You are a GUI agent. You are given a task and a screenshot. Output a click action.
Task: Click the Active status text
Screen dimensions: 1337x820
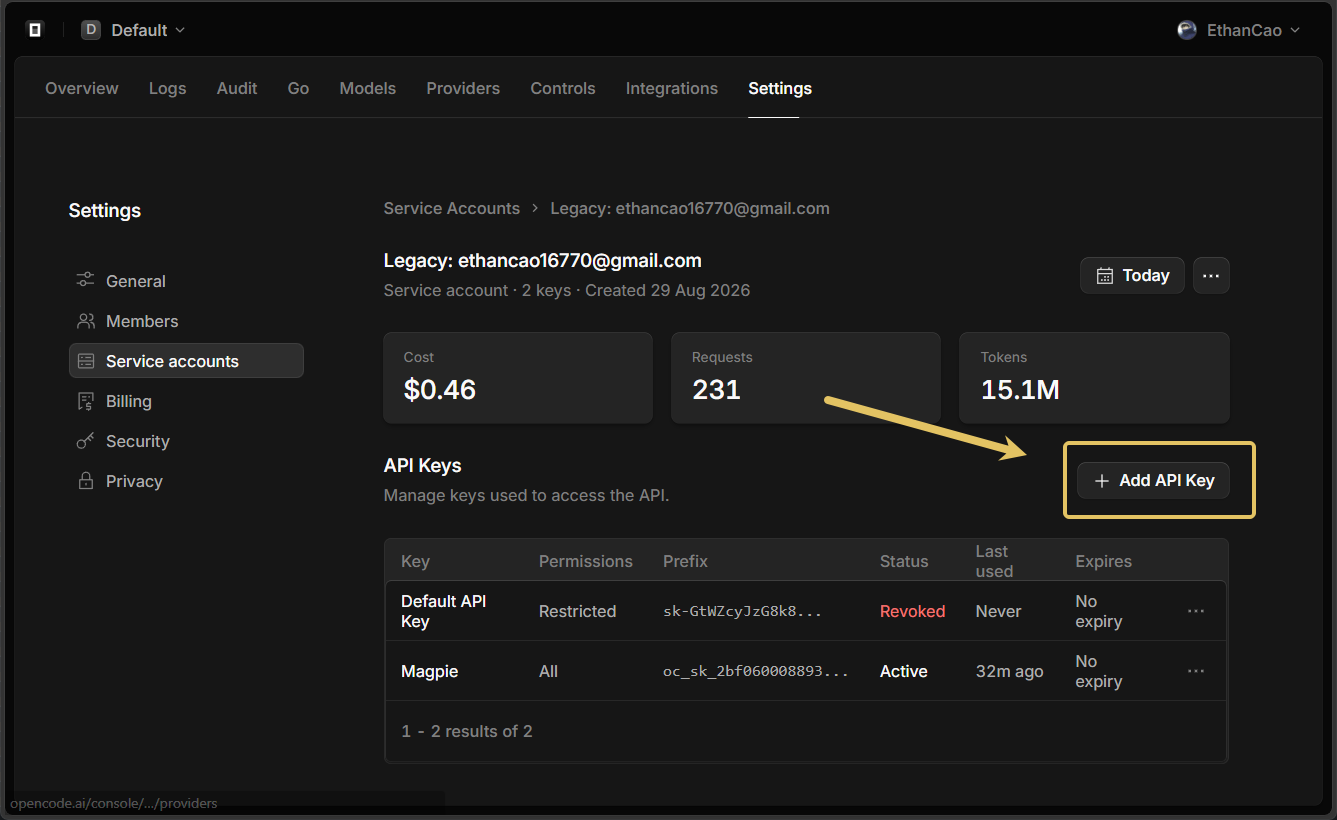coord(904,671)
